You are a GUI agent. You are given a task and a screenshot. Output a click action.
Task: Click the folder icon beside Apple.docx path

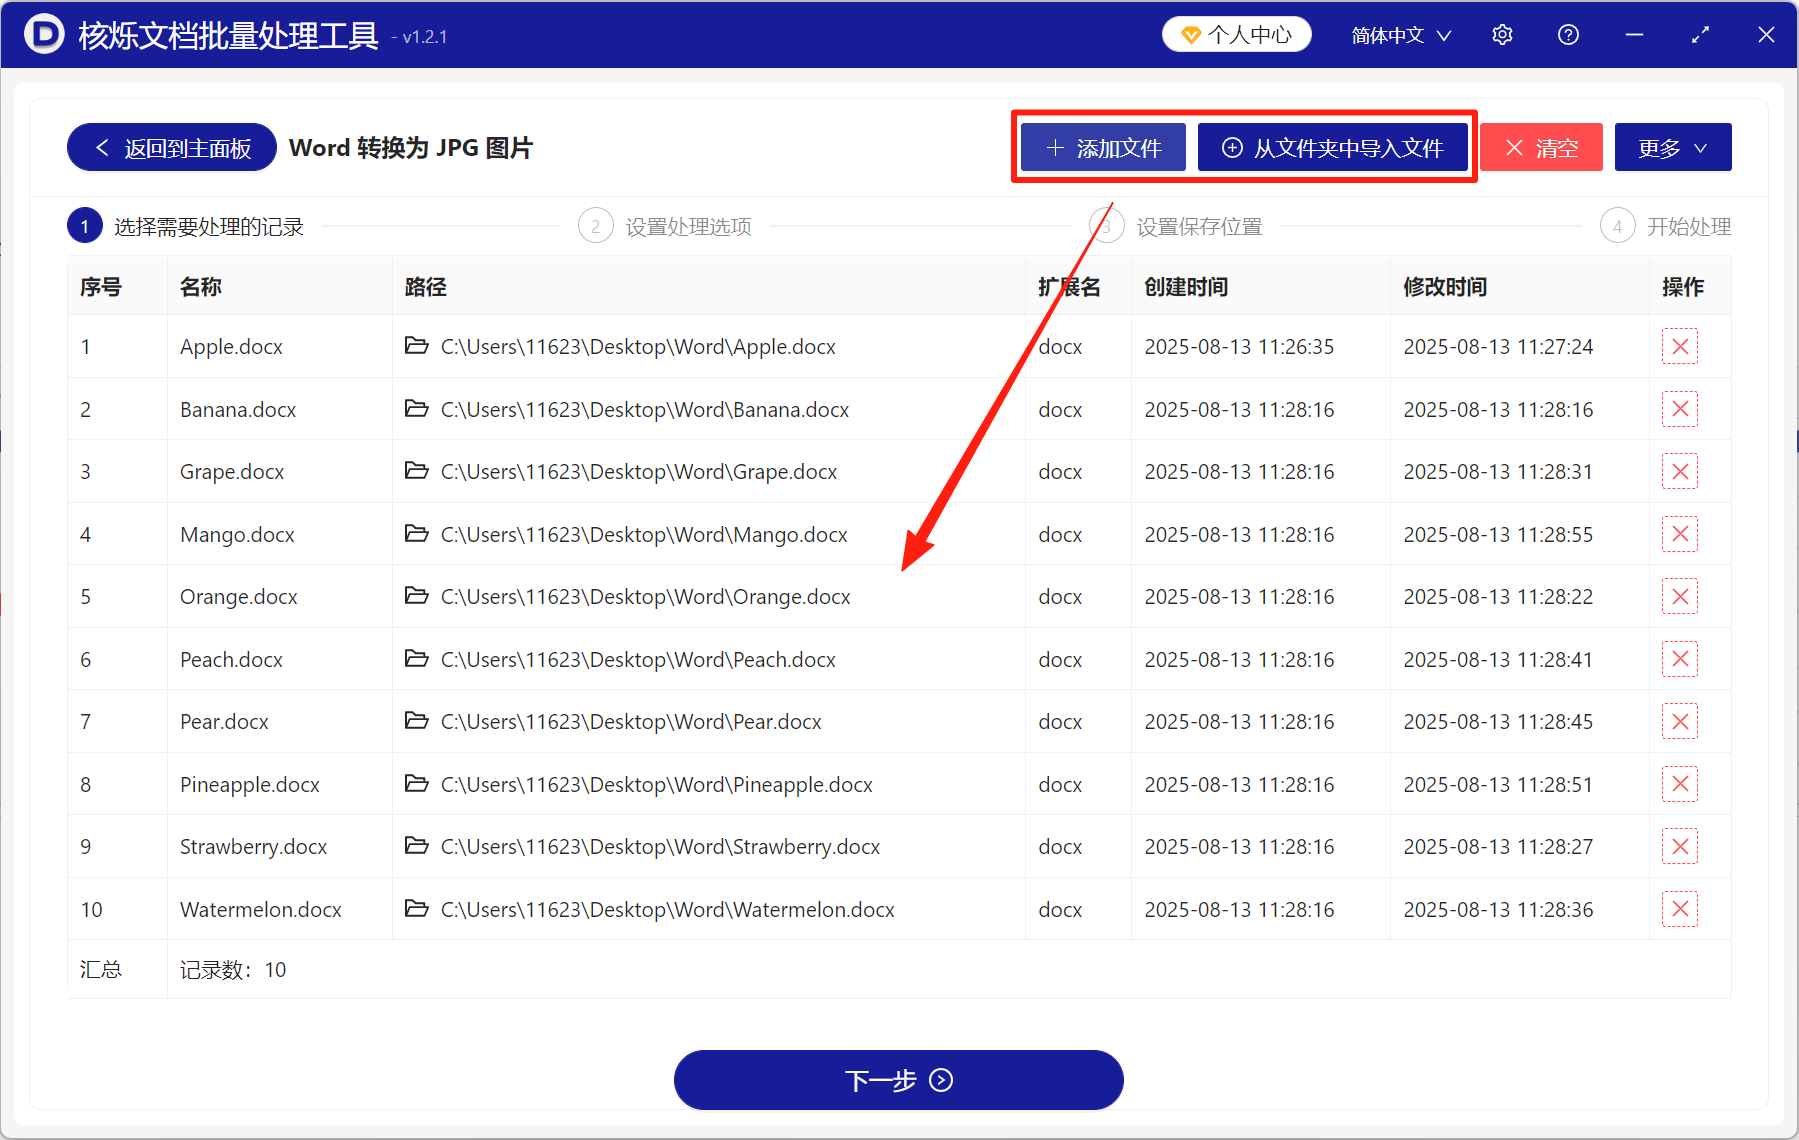coord(417,346)
